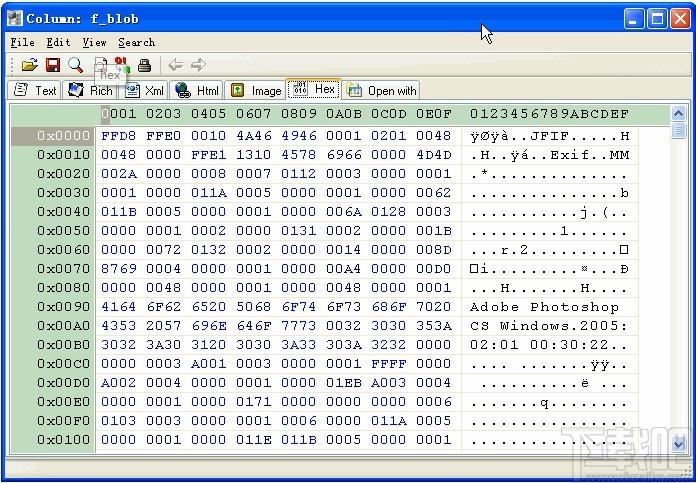Click hex value 011E in row 0x0100
The width and height of the screenshot is (696, 483).
coord(253,440)
